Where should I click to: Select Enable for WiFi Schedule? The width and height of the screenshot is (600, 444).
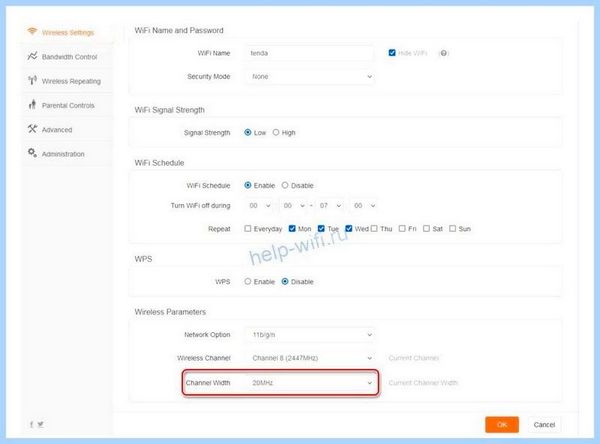click(248, 185)
